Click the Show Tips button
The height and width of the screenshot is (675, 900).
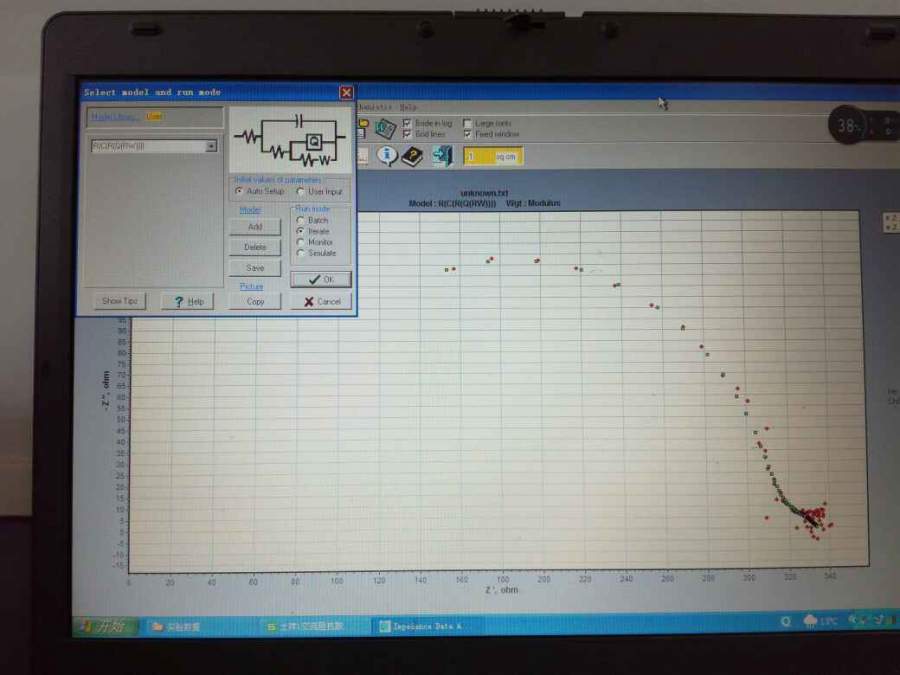click(x=120, y=301)
